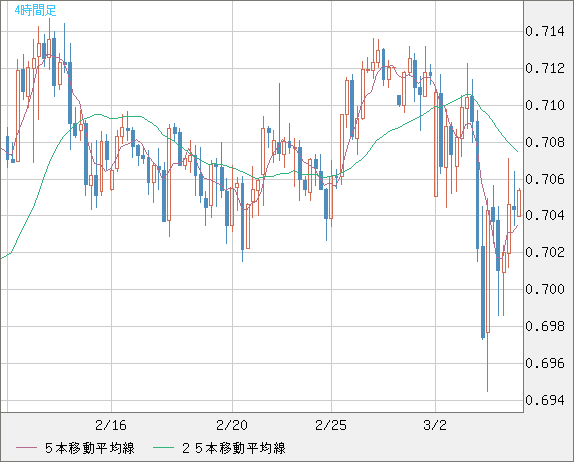Click the 4時間足 timeframe label
Viewport: 574px width, 462px height.
pos(36,10)
